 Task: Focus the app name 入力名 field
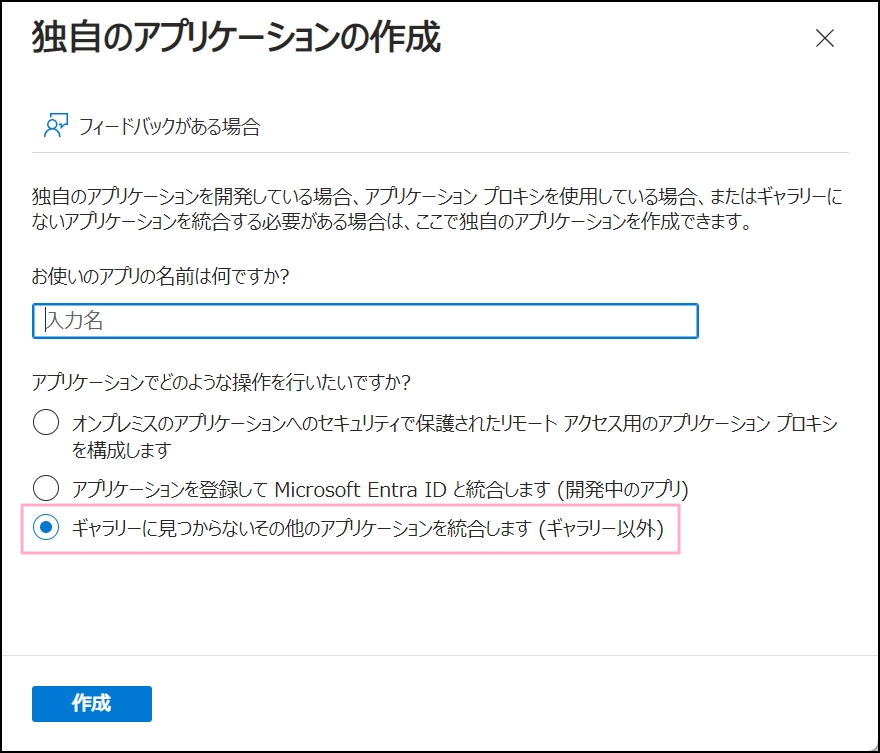365,321
